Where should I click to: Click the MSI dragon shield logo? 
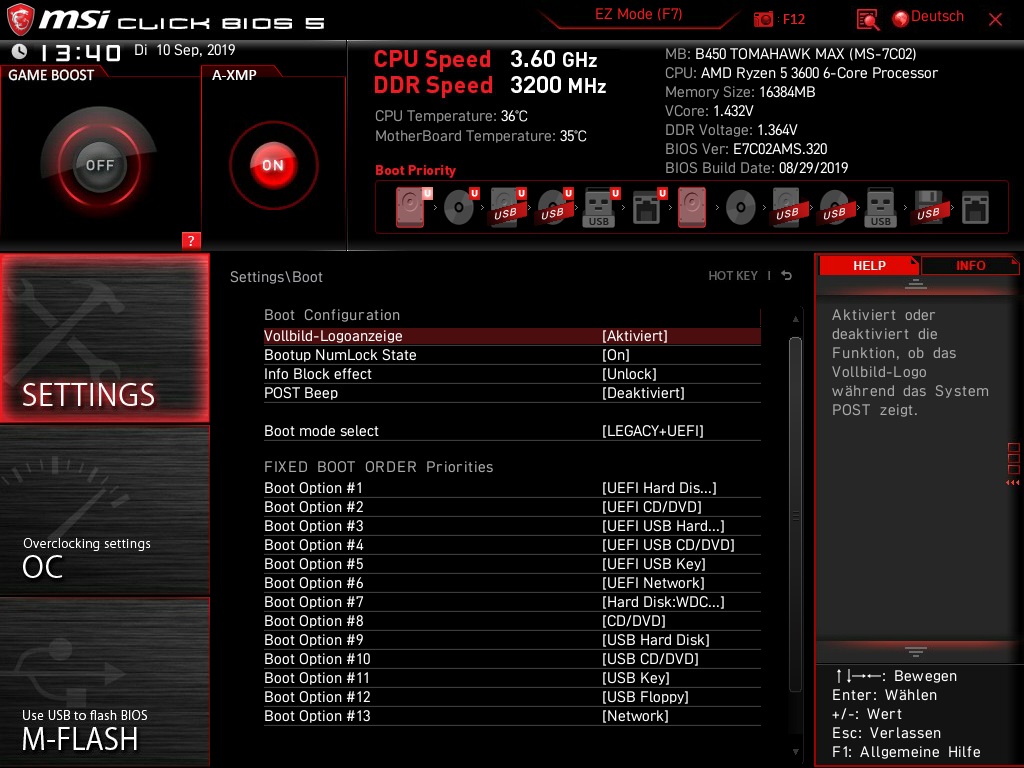(20, 19)
